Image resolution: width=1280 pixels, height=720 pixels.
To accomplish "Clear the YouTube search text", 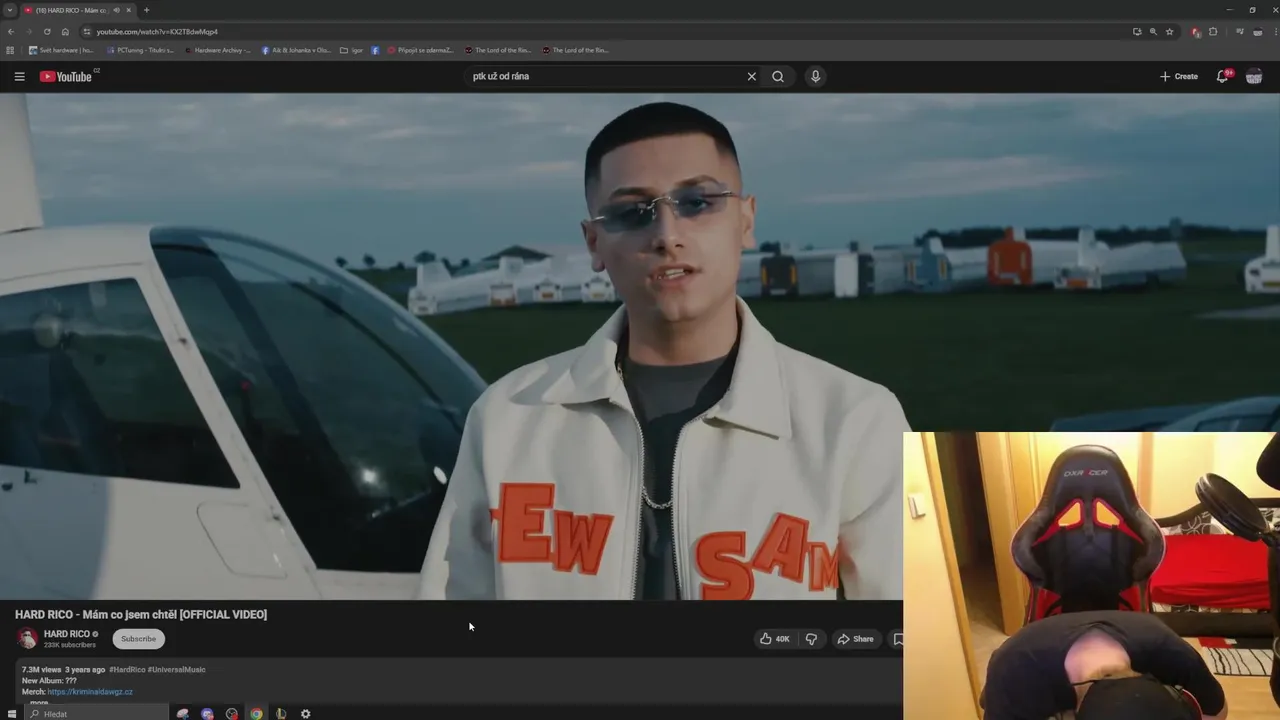I will (x=752, y=76).
